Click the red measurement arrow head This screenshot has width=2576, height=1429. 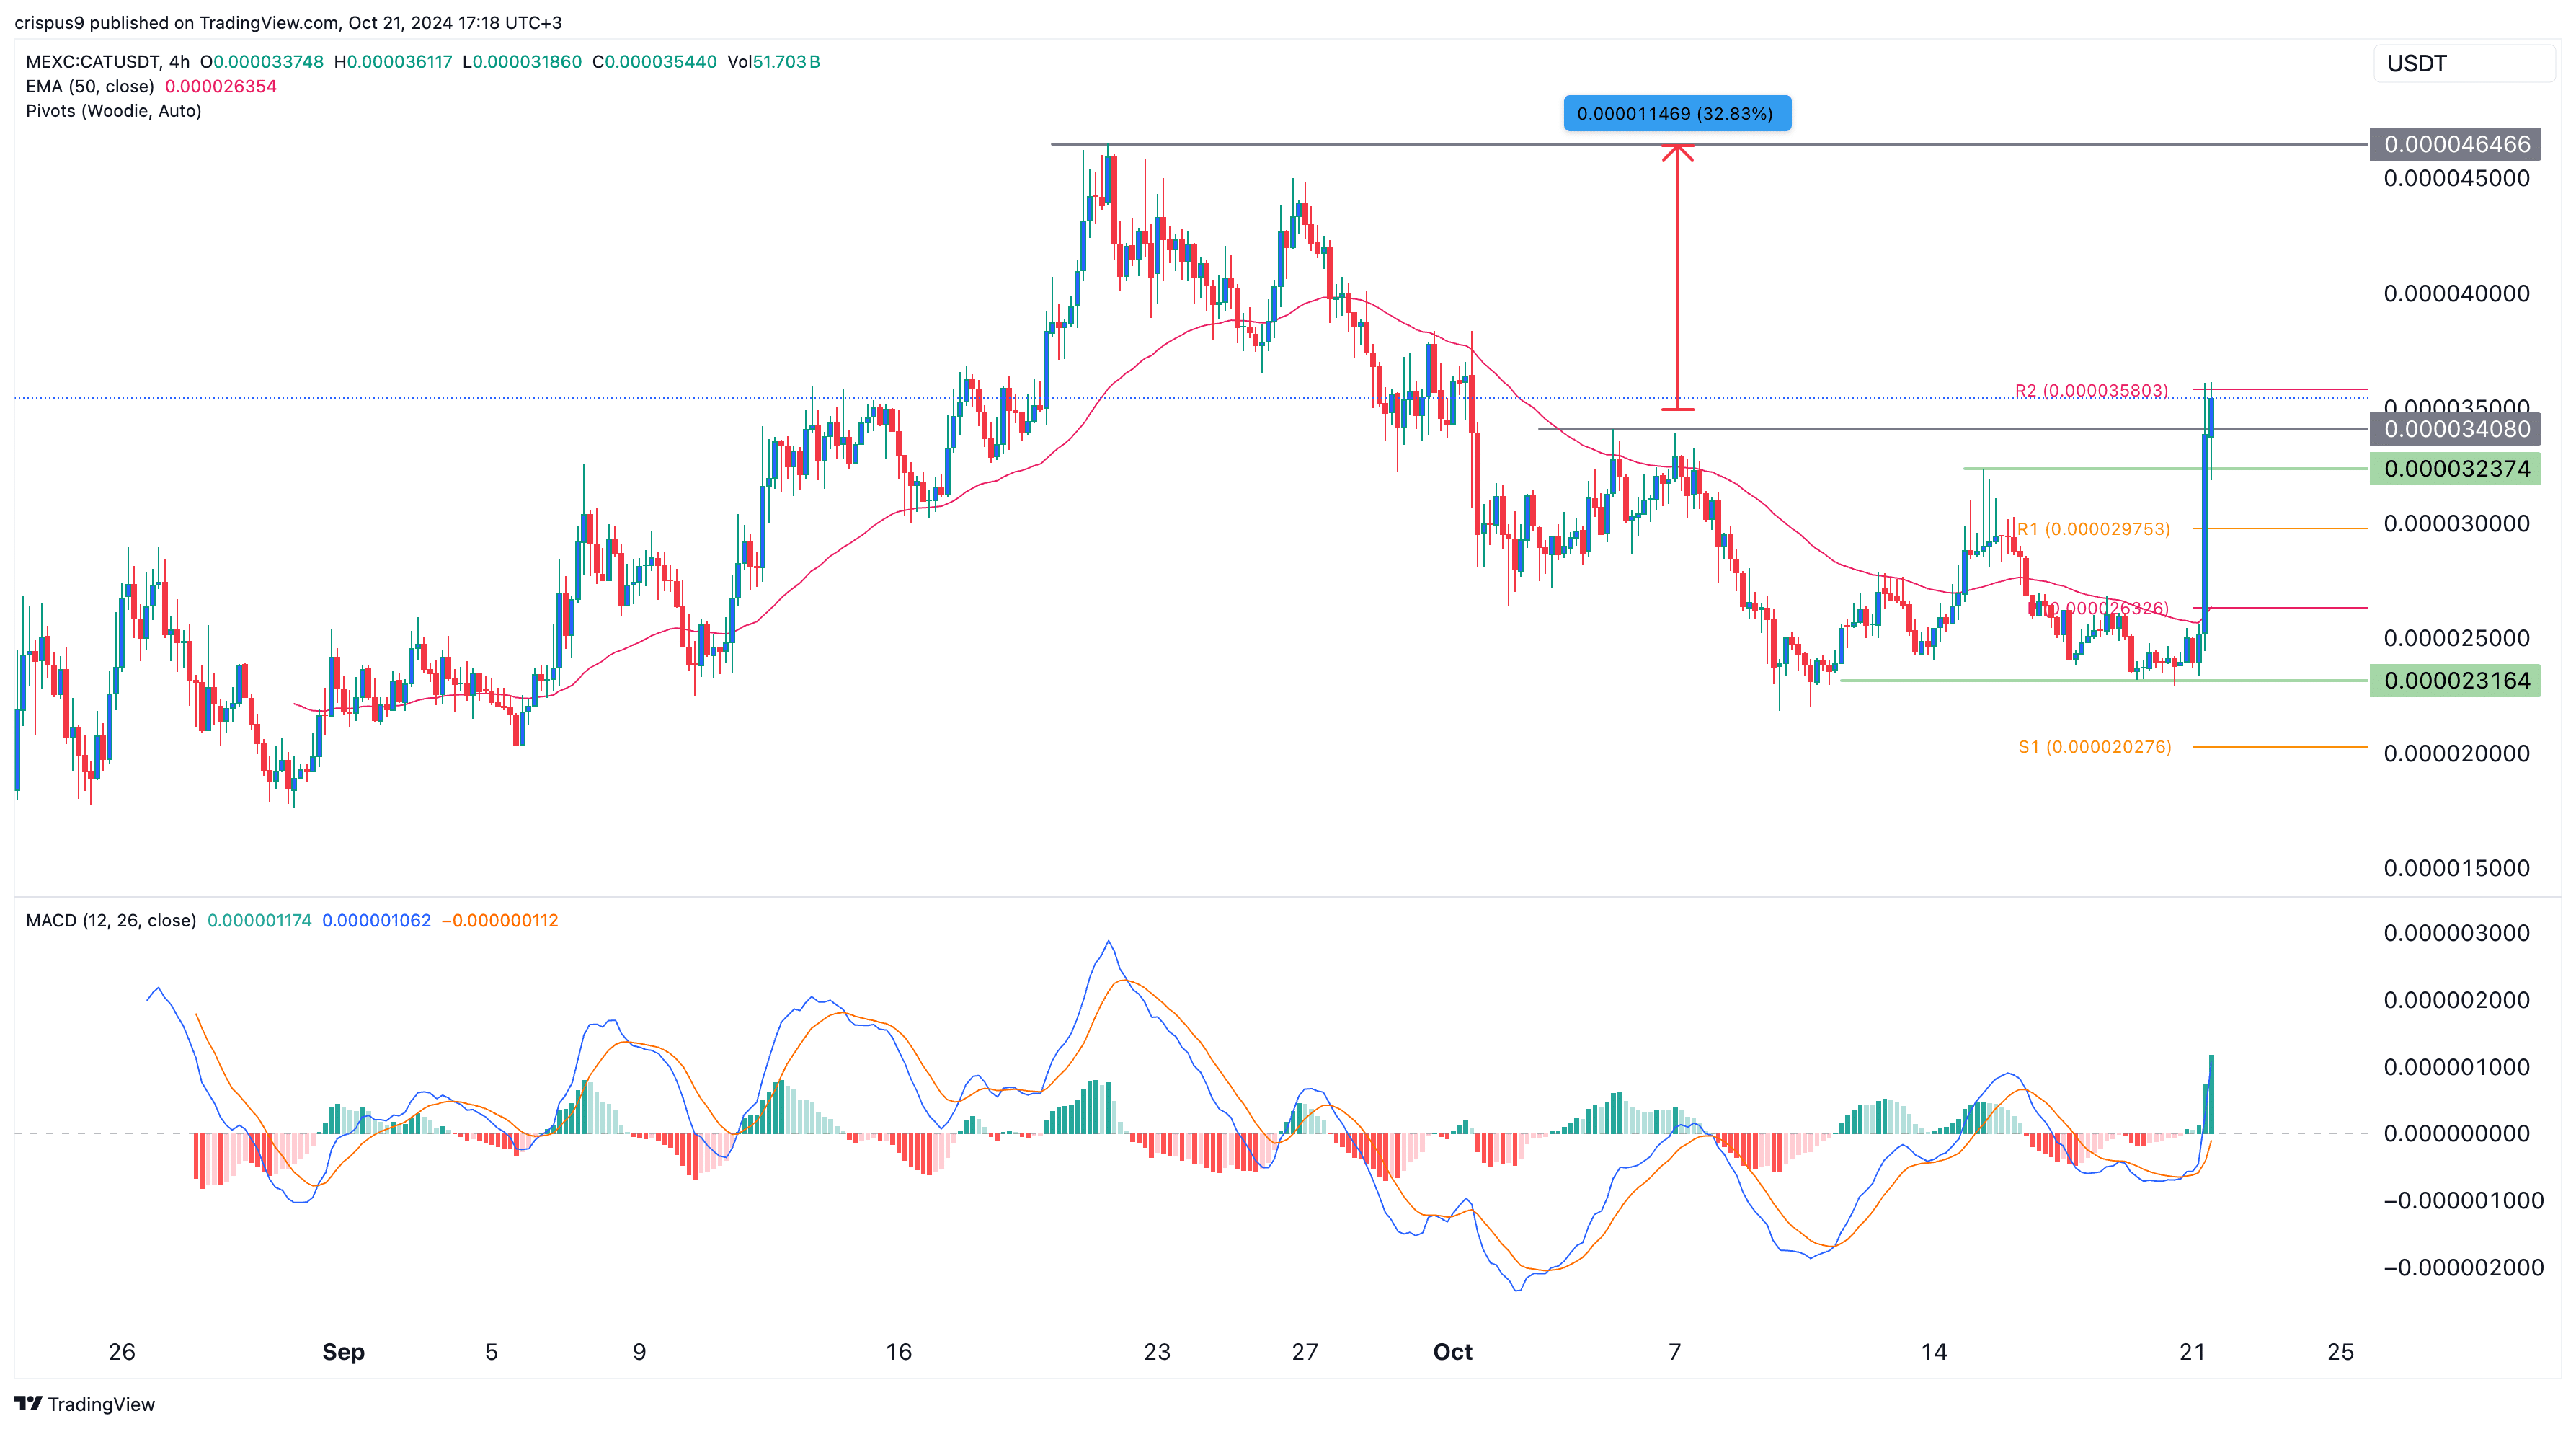tap(1677, 152)
